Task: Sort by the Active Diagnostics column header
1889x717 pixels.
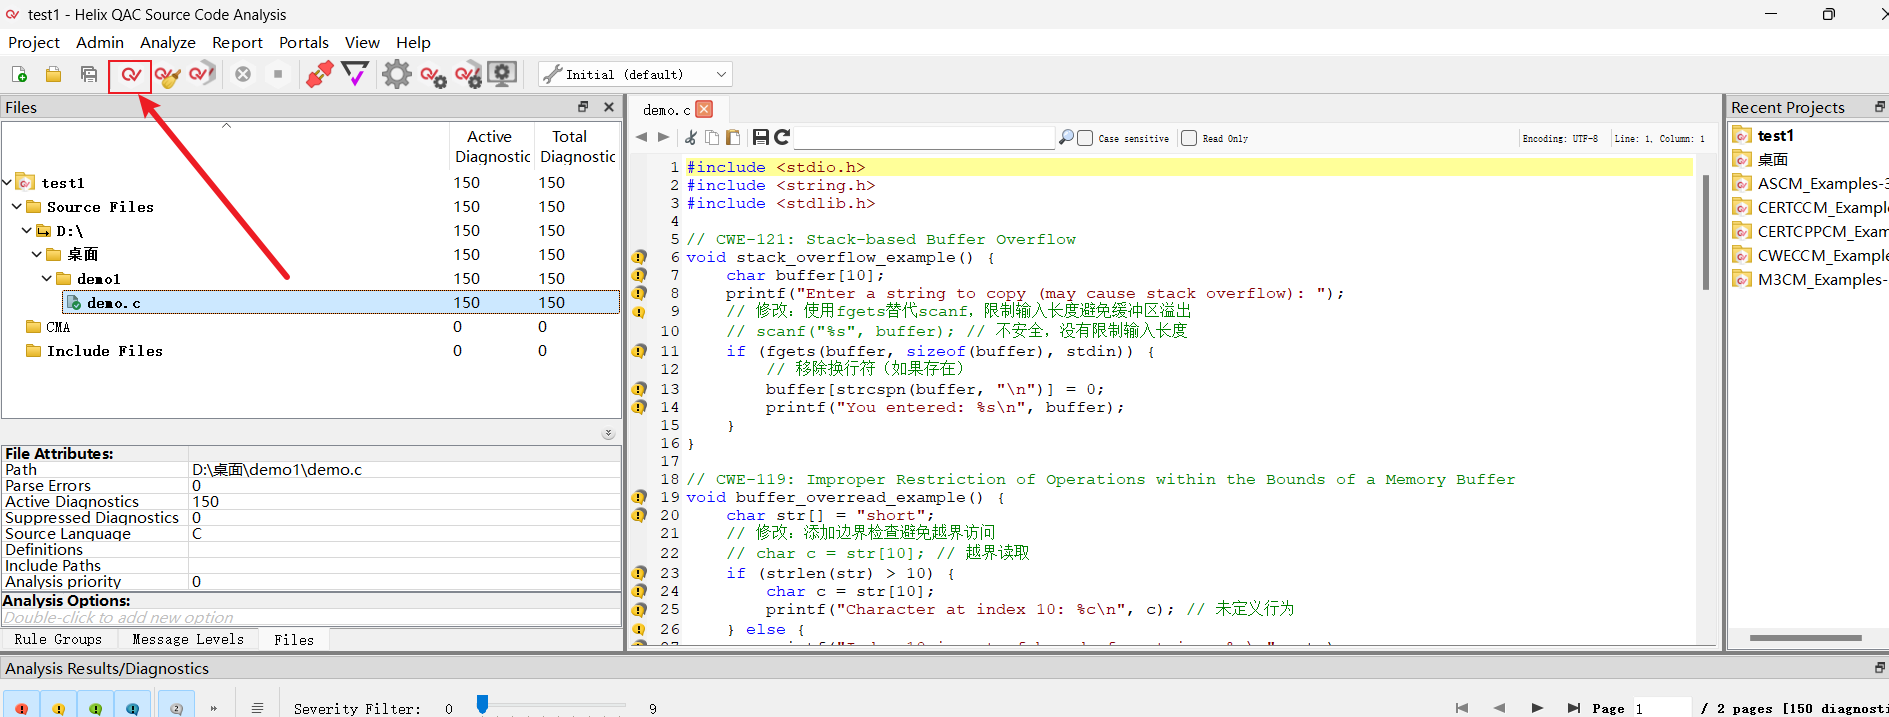Action: (491, 146)
